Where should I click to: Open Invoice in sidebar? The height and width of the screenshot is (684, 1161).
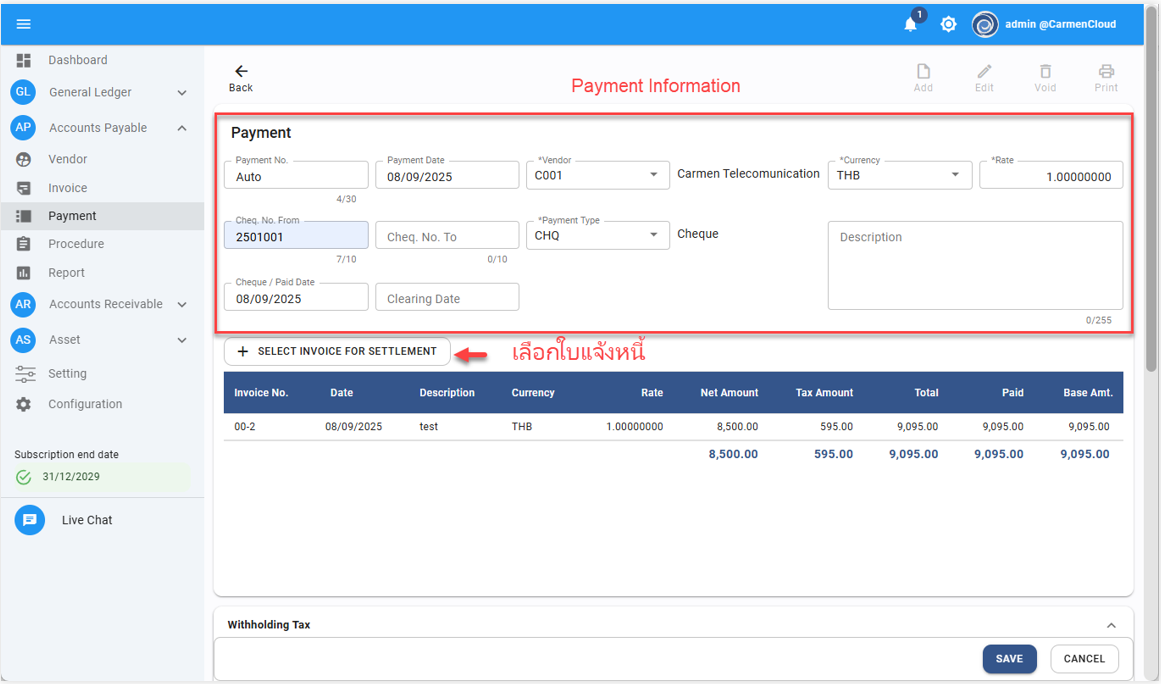coord(68,188)
